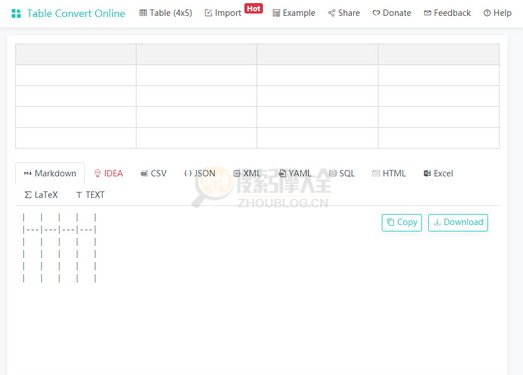
Task: Click the first header cell of table
Action: coord(76,54)
